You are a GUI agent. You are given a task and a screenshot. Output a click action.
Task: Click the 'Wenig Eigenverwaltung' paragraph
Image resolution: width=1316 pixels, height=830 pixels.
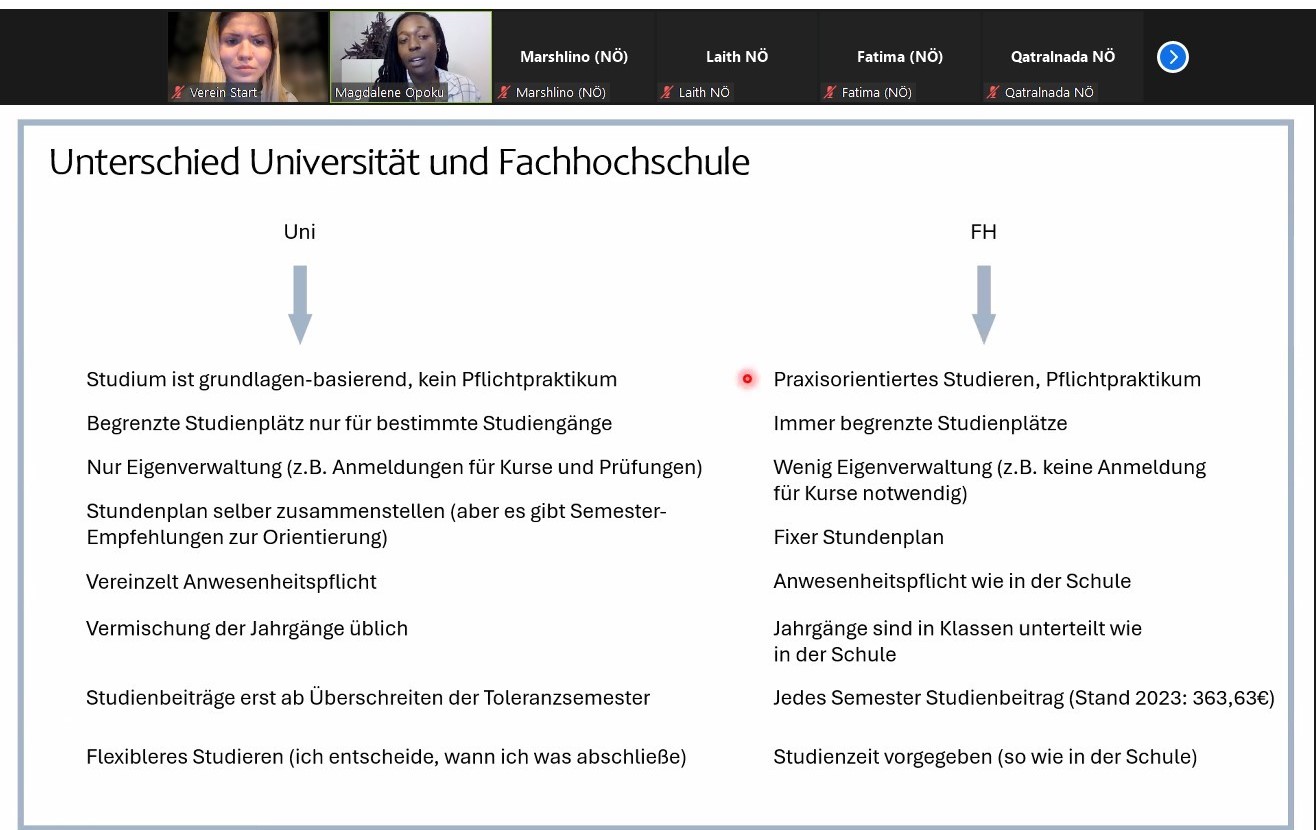(990, 480)
